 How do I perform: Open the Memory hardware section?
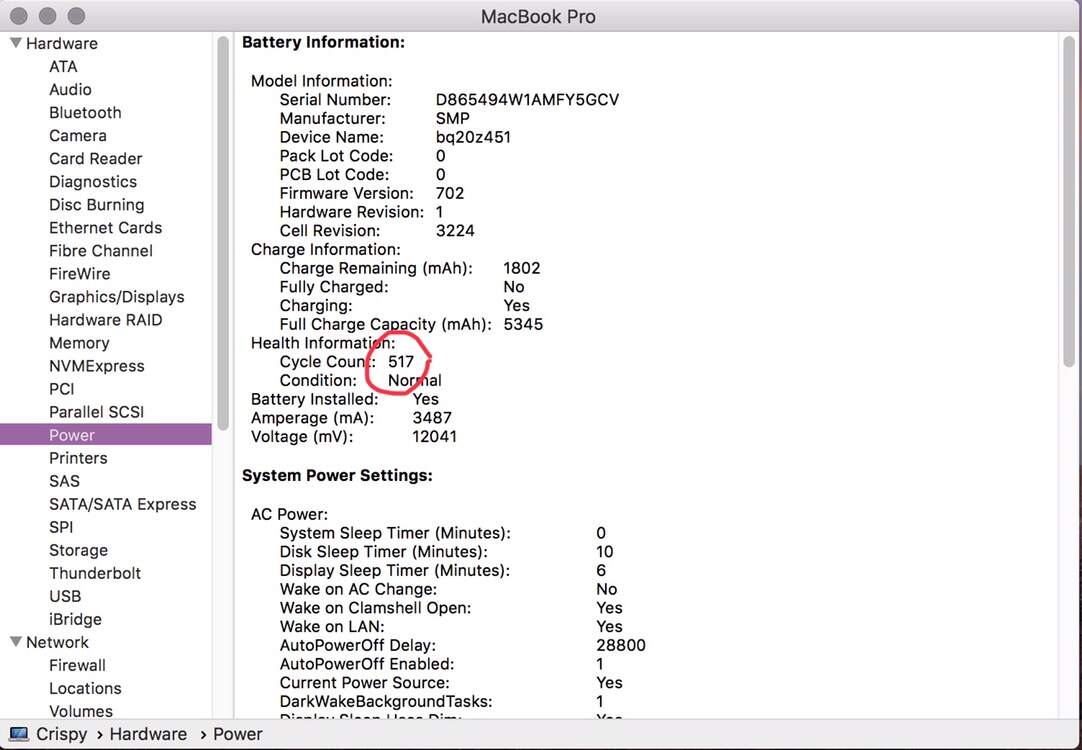[79, 343]
